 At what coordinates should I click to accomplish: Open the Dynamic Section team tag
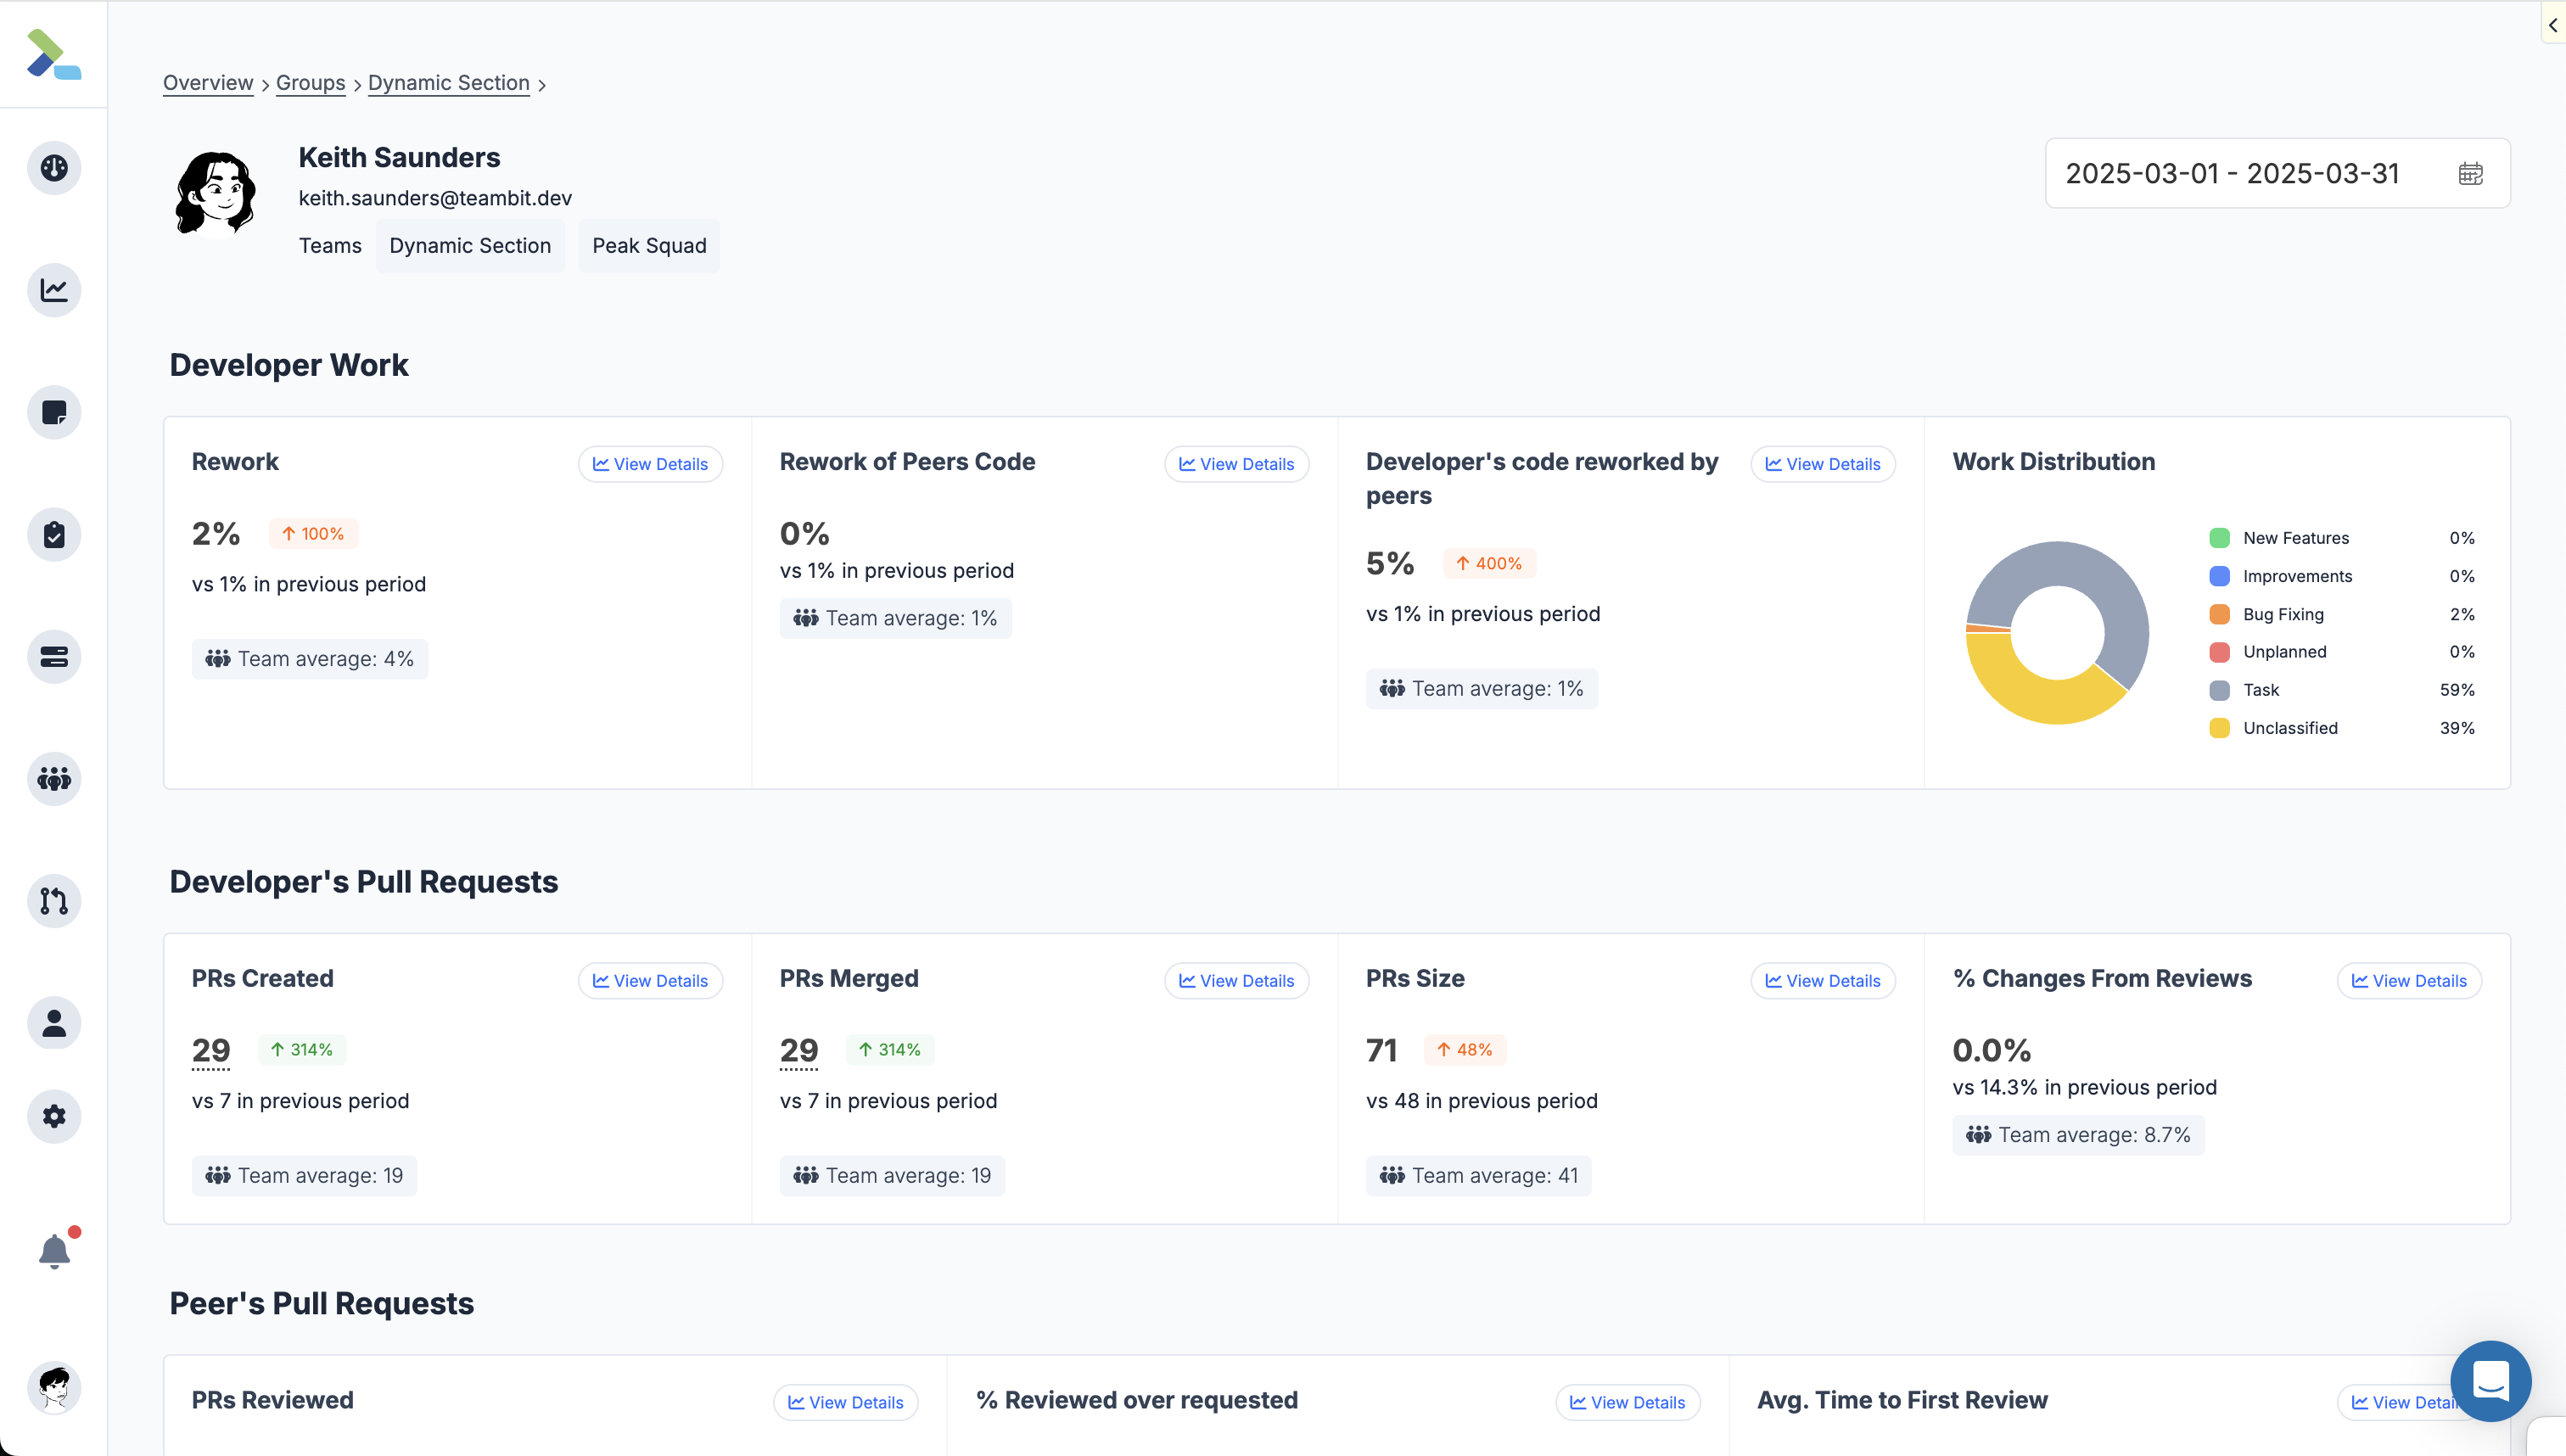[470, 246]
